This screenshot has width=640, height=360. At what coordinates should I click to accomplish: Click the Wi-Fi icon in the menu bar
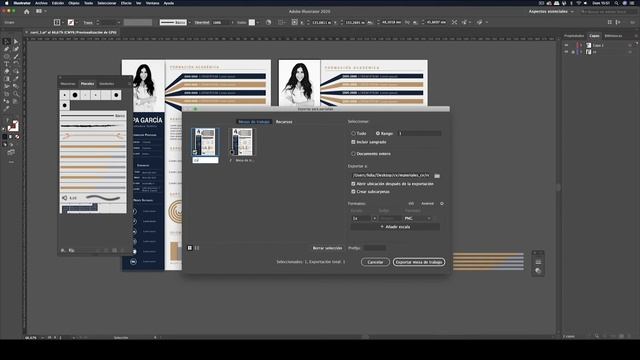(x=578, y=3)
